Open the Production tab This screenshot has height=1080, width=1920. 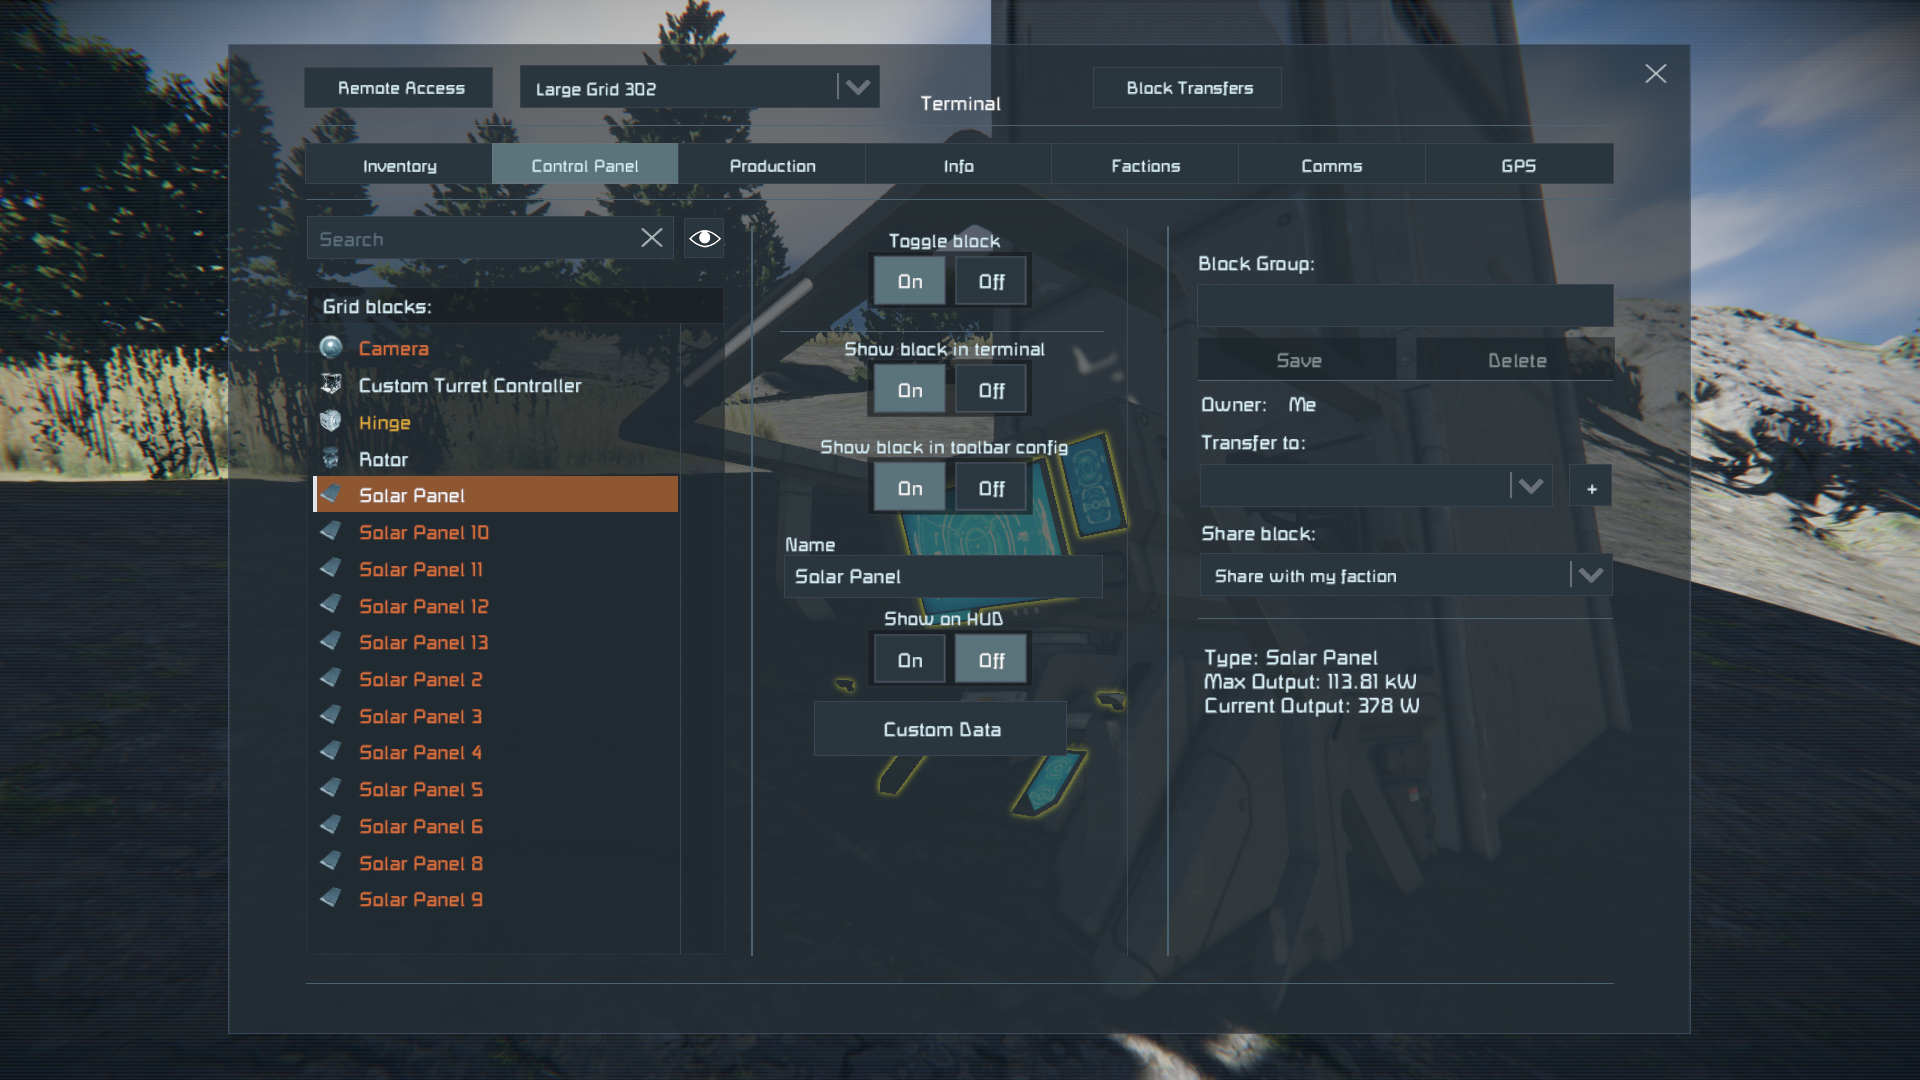(x=772, y=165)
